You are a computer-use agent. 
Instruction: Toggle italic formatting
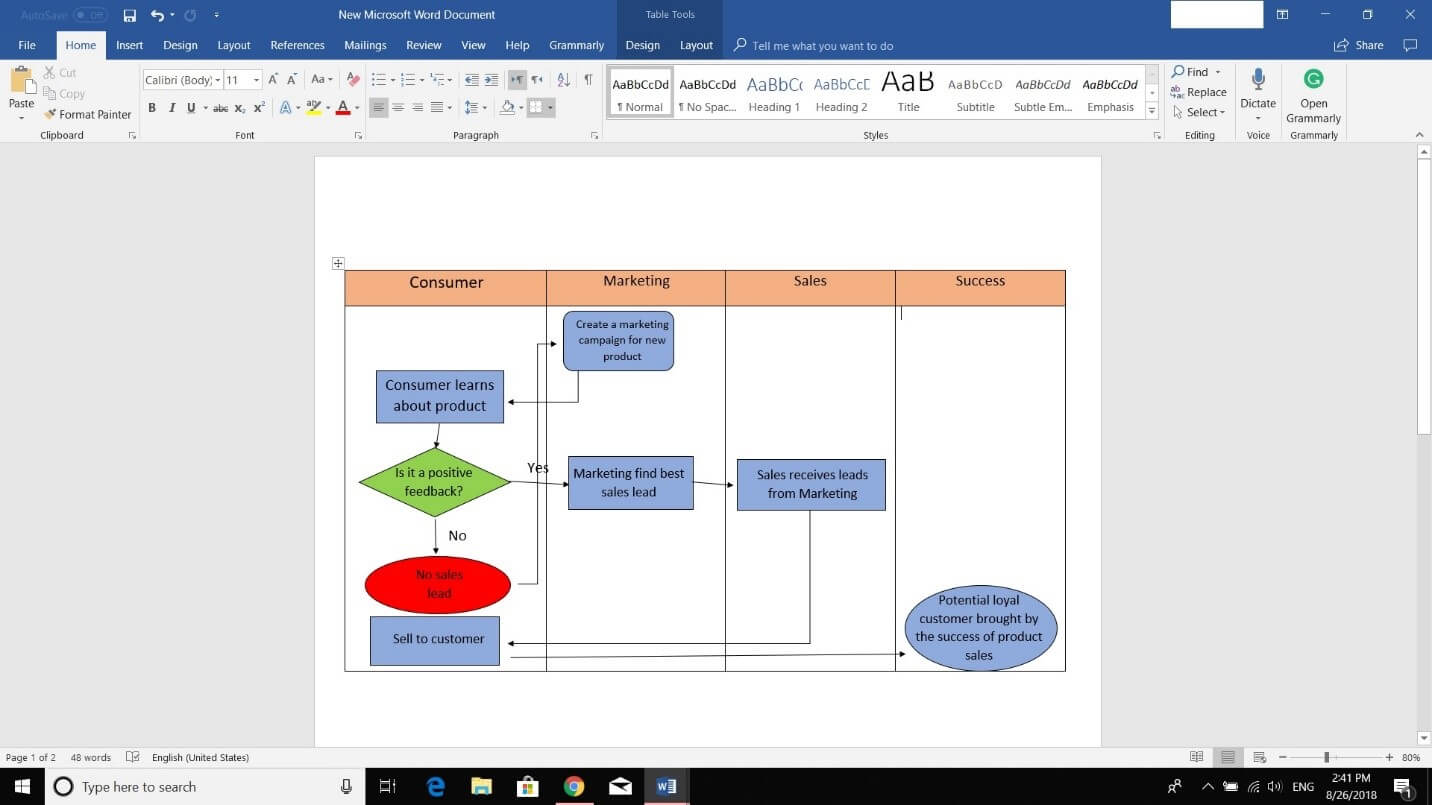(x=171, y=108)
